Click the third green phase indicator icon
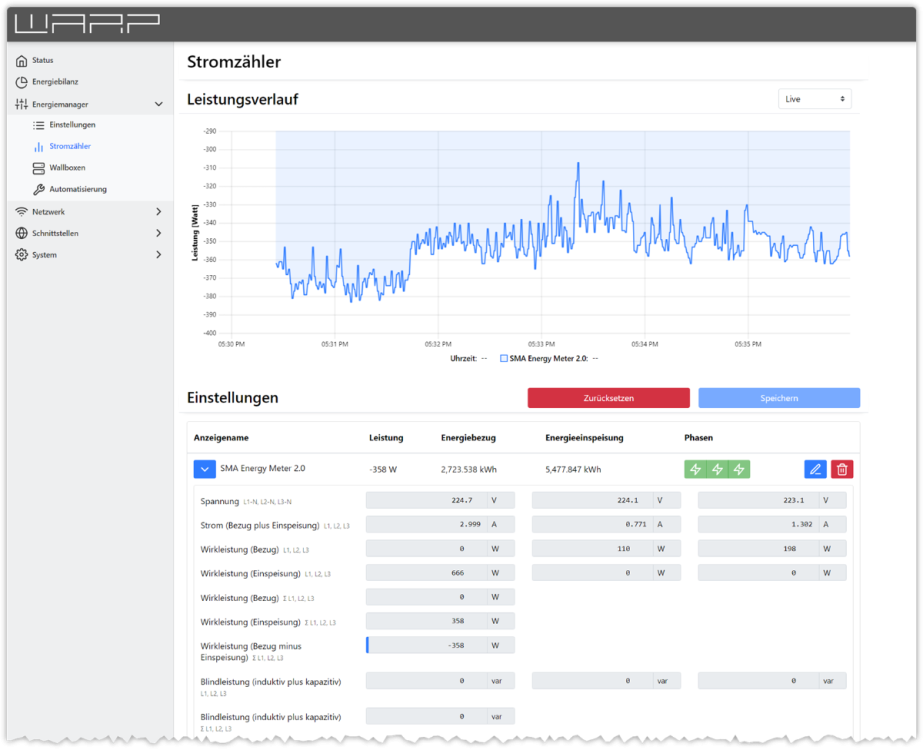 [x=739, y=469]
